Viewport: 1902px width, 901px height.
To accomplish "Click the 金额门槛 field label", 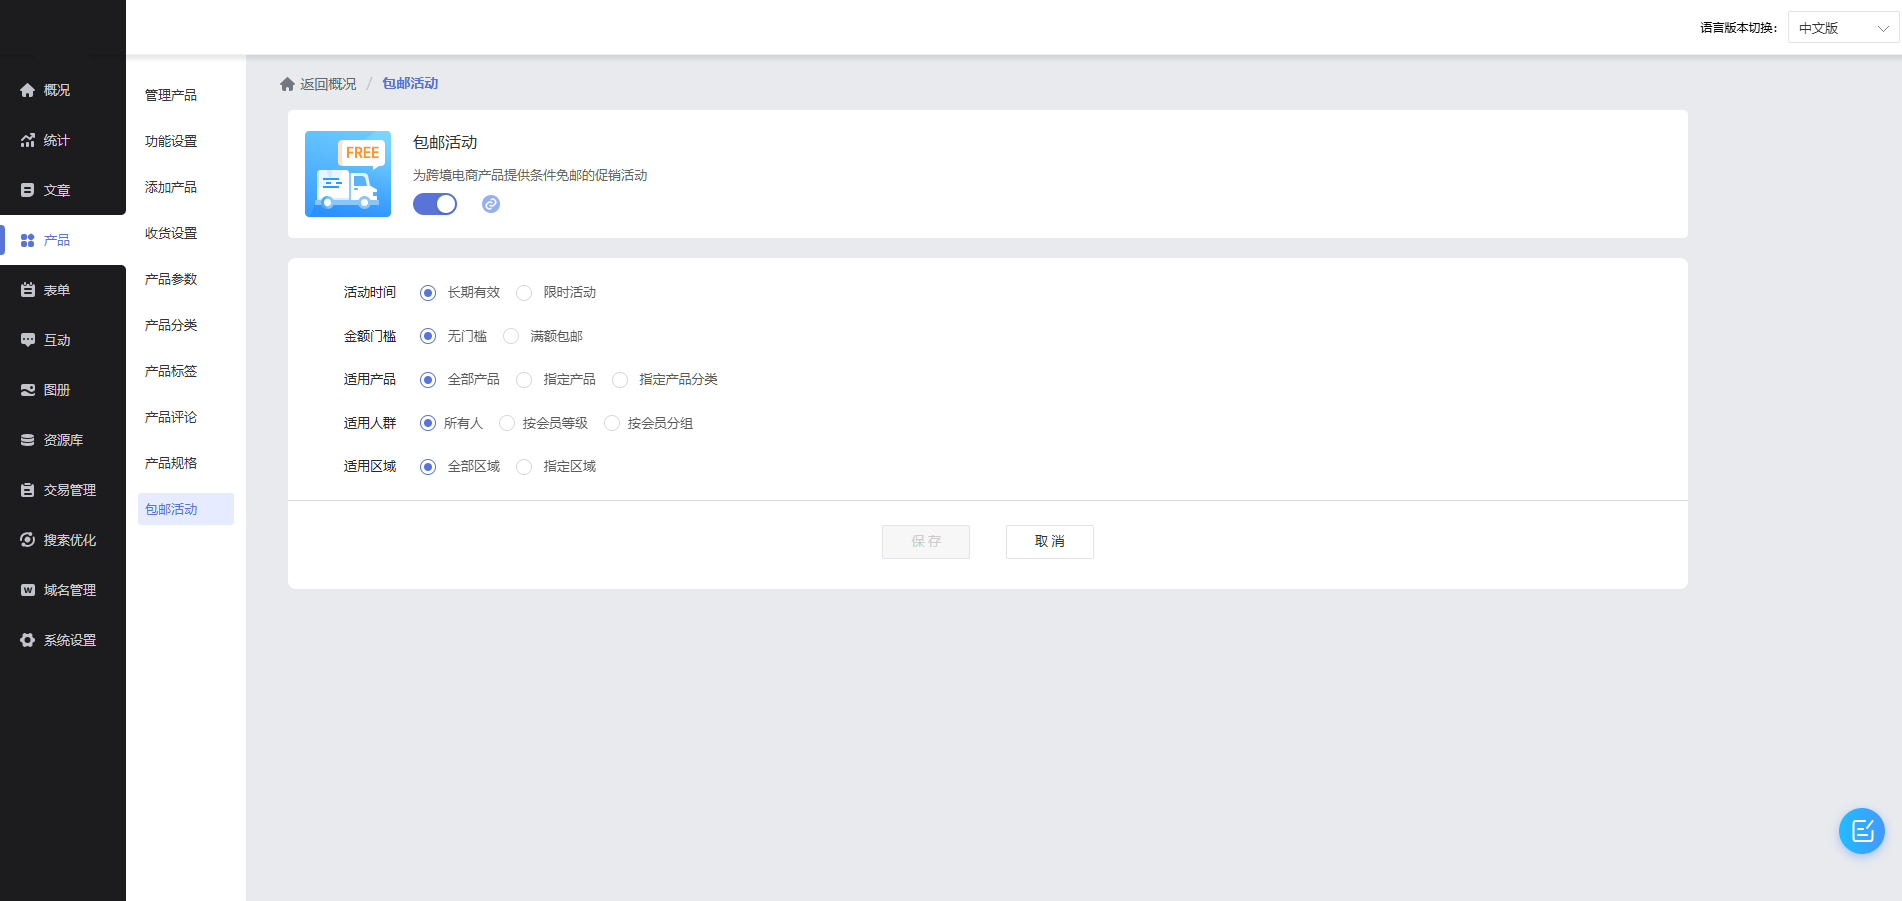I will coord(370,336).
